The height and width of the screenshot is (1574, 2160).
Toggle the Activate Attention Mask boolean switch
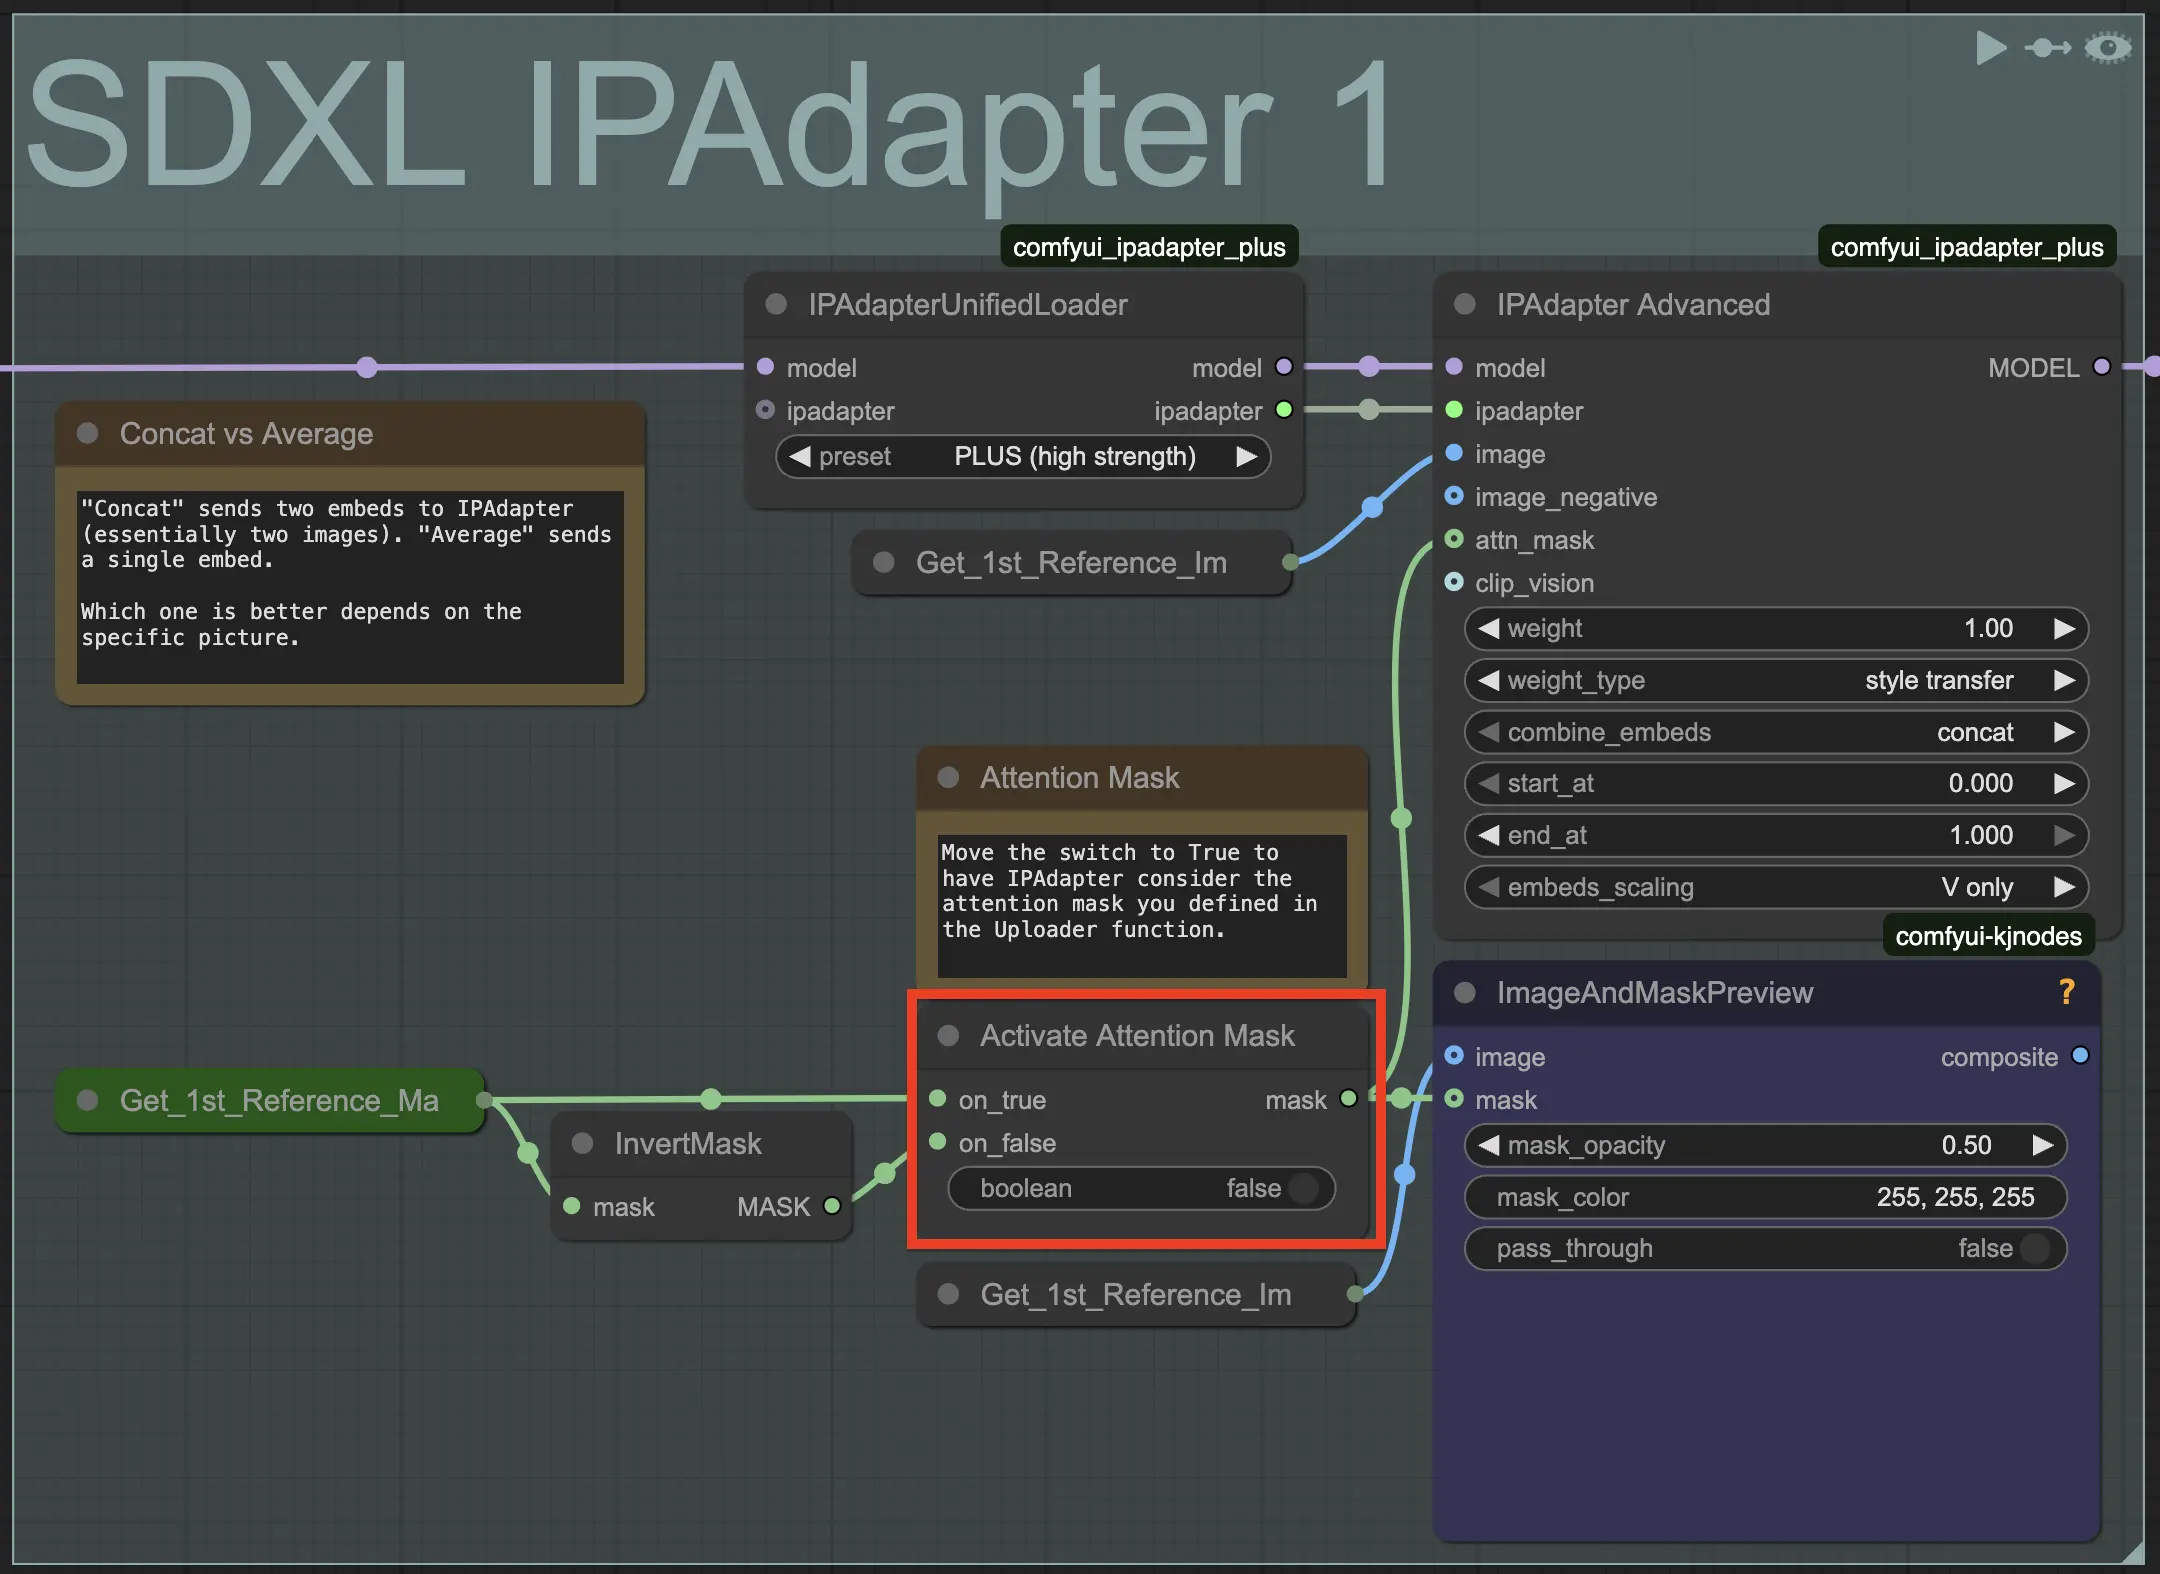coord(1302,1188)
